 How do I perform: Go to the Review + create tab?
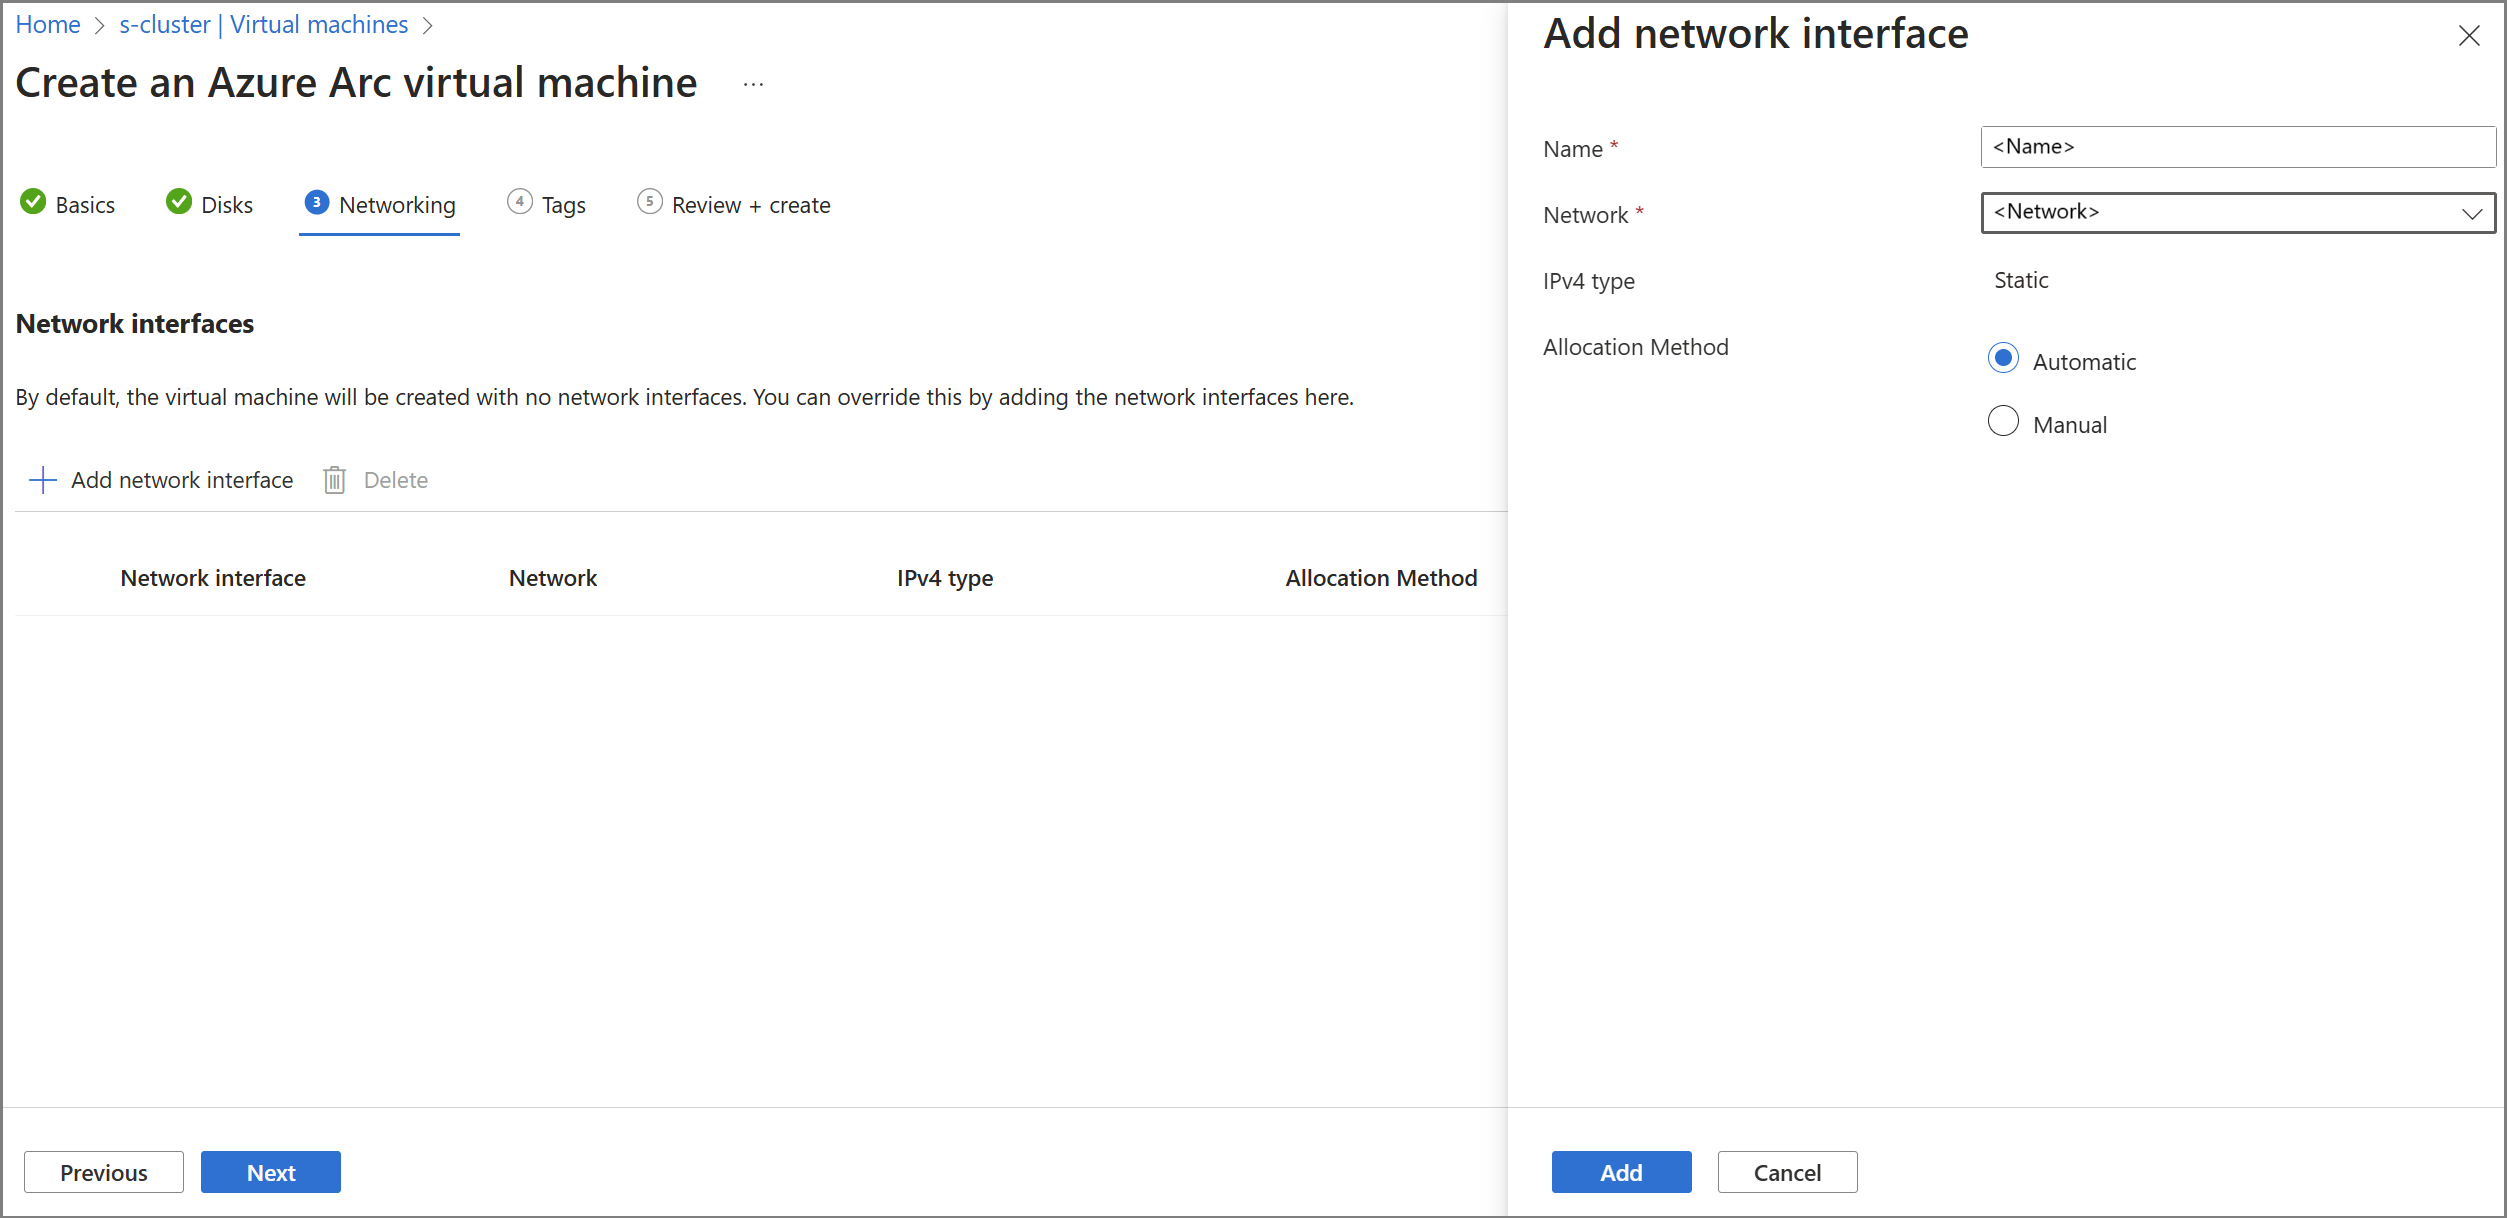[x=751, y=205]
